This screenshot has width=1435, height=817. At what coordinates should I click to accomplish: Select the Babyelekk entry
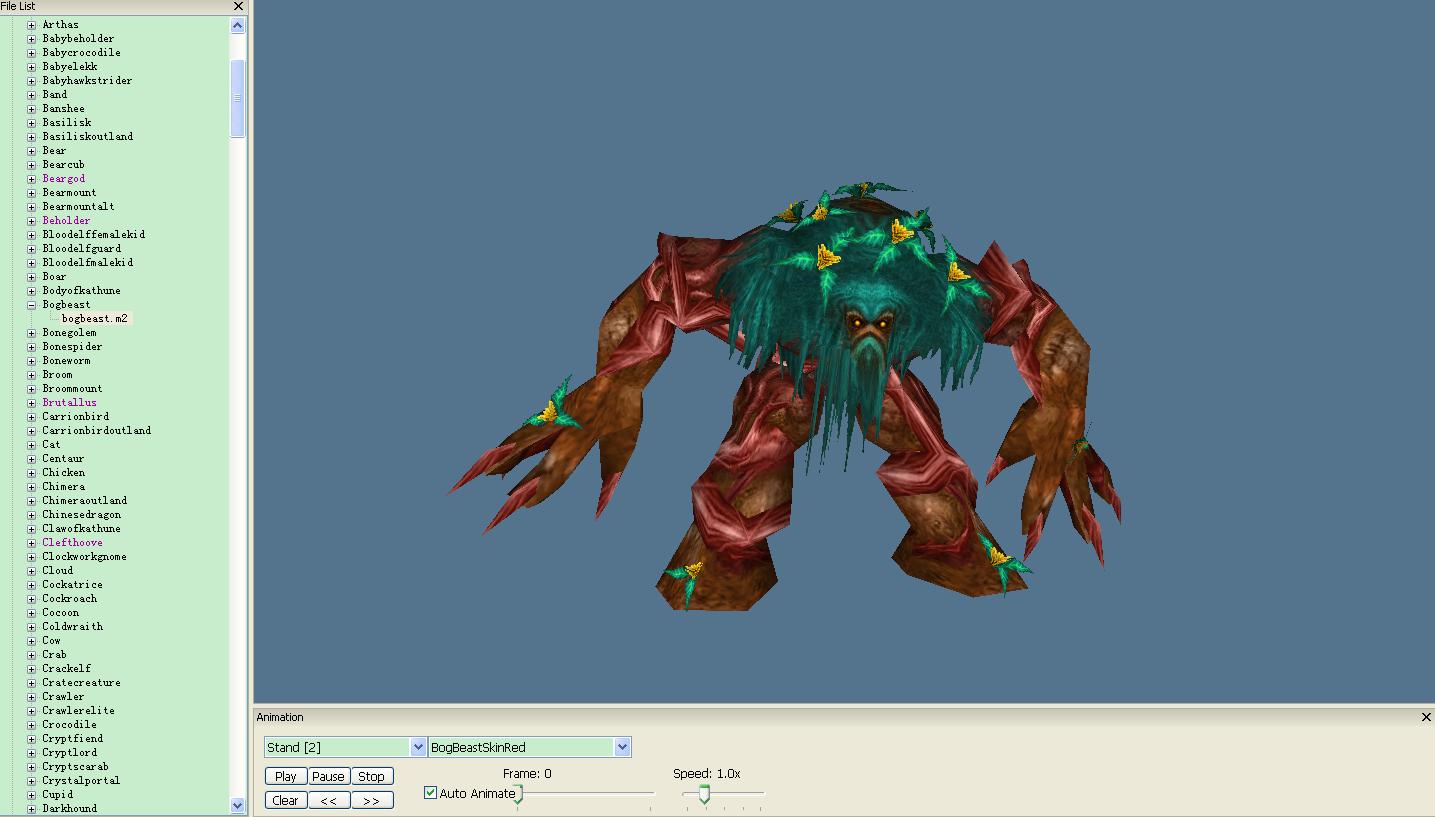click(x=70, y=67)
